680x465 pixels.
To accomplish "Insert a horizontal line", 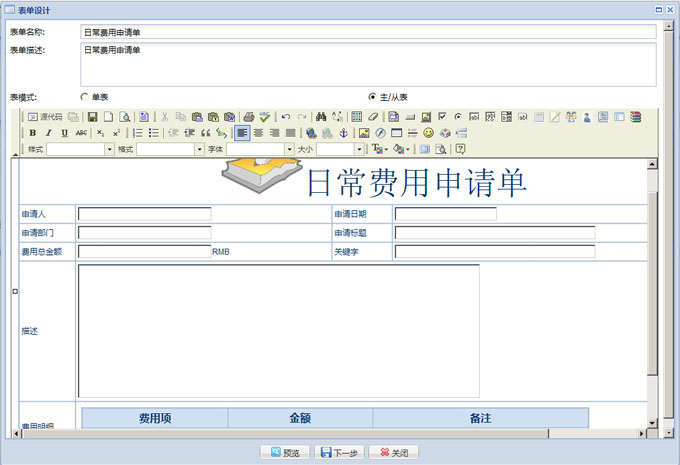I will (x=412, y=133).
